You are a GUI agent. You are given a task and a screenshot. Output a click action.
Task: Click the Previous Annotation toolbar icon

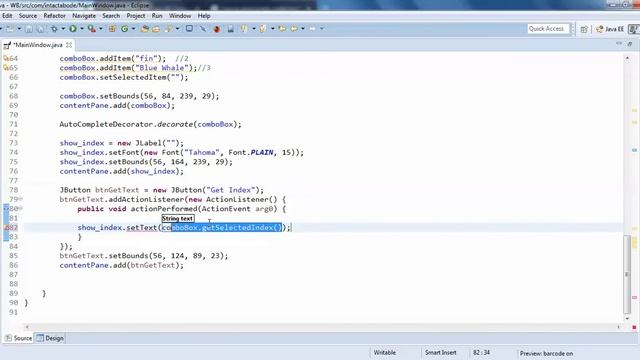[x=263, y=29]
